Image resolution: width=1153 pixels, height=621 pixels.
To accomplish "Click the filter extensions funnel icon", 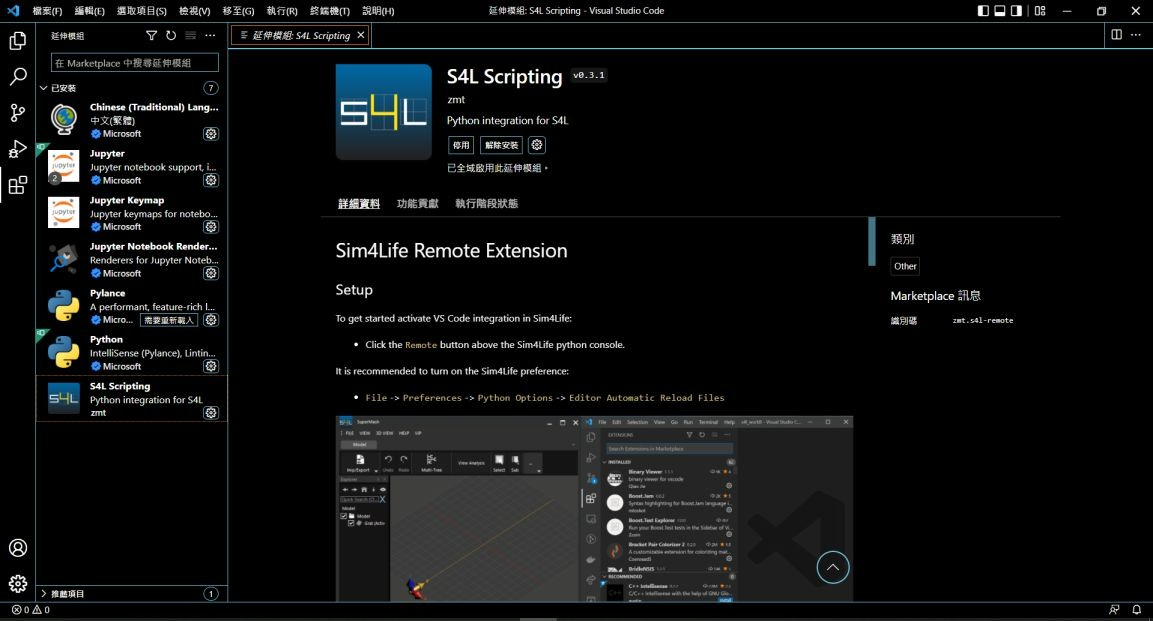I will (x=152, y=35).
